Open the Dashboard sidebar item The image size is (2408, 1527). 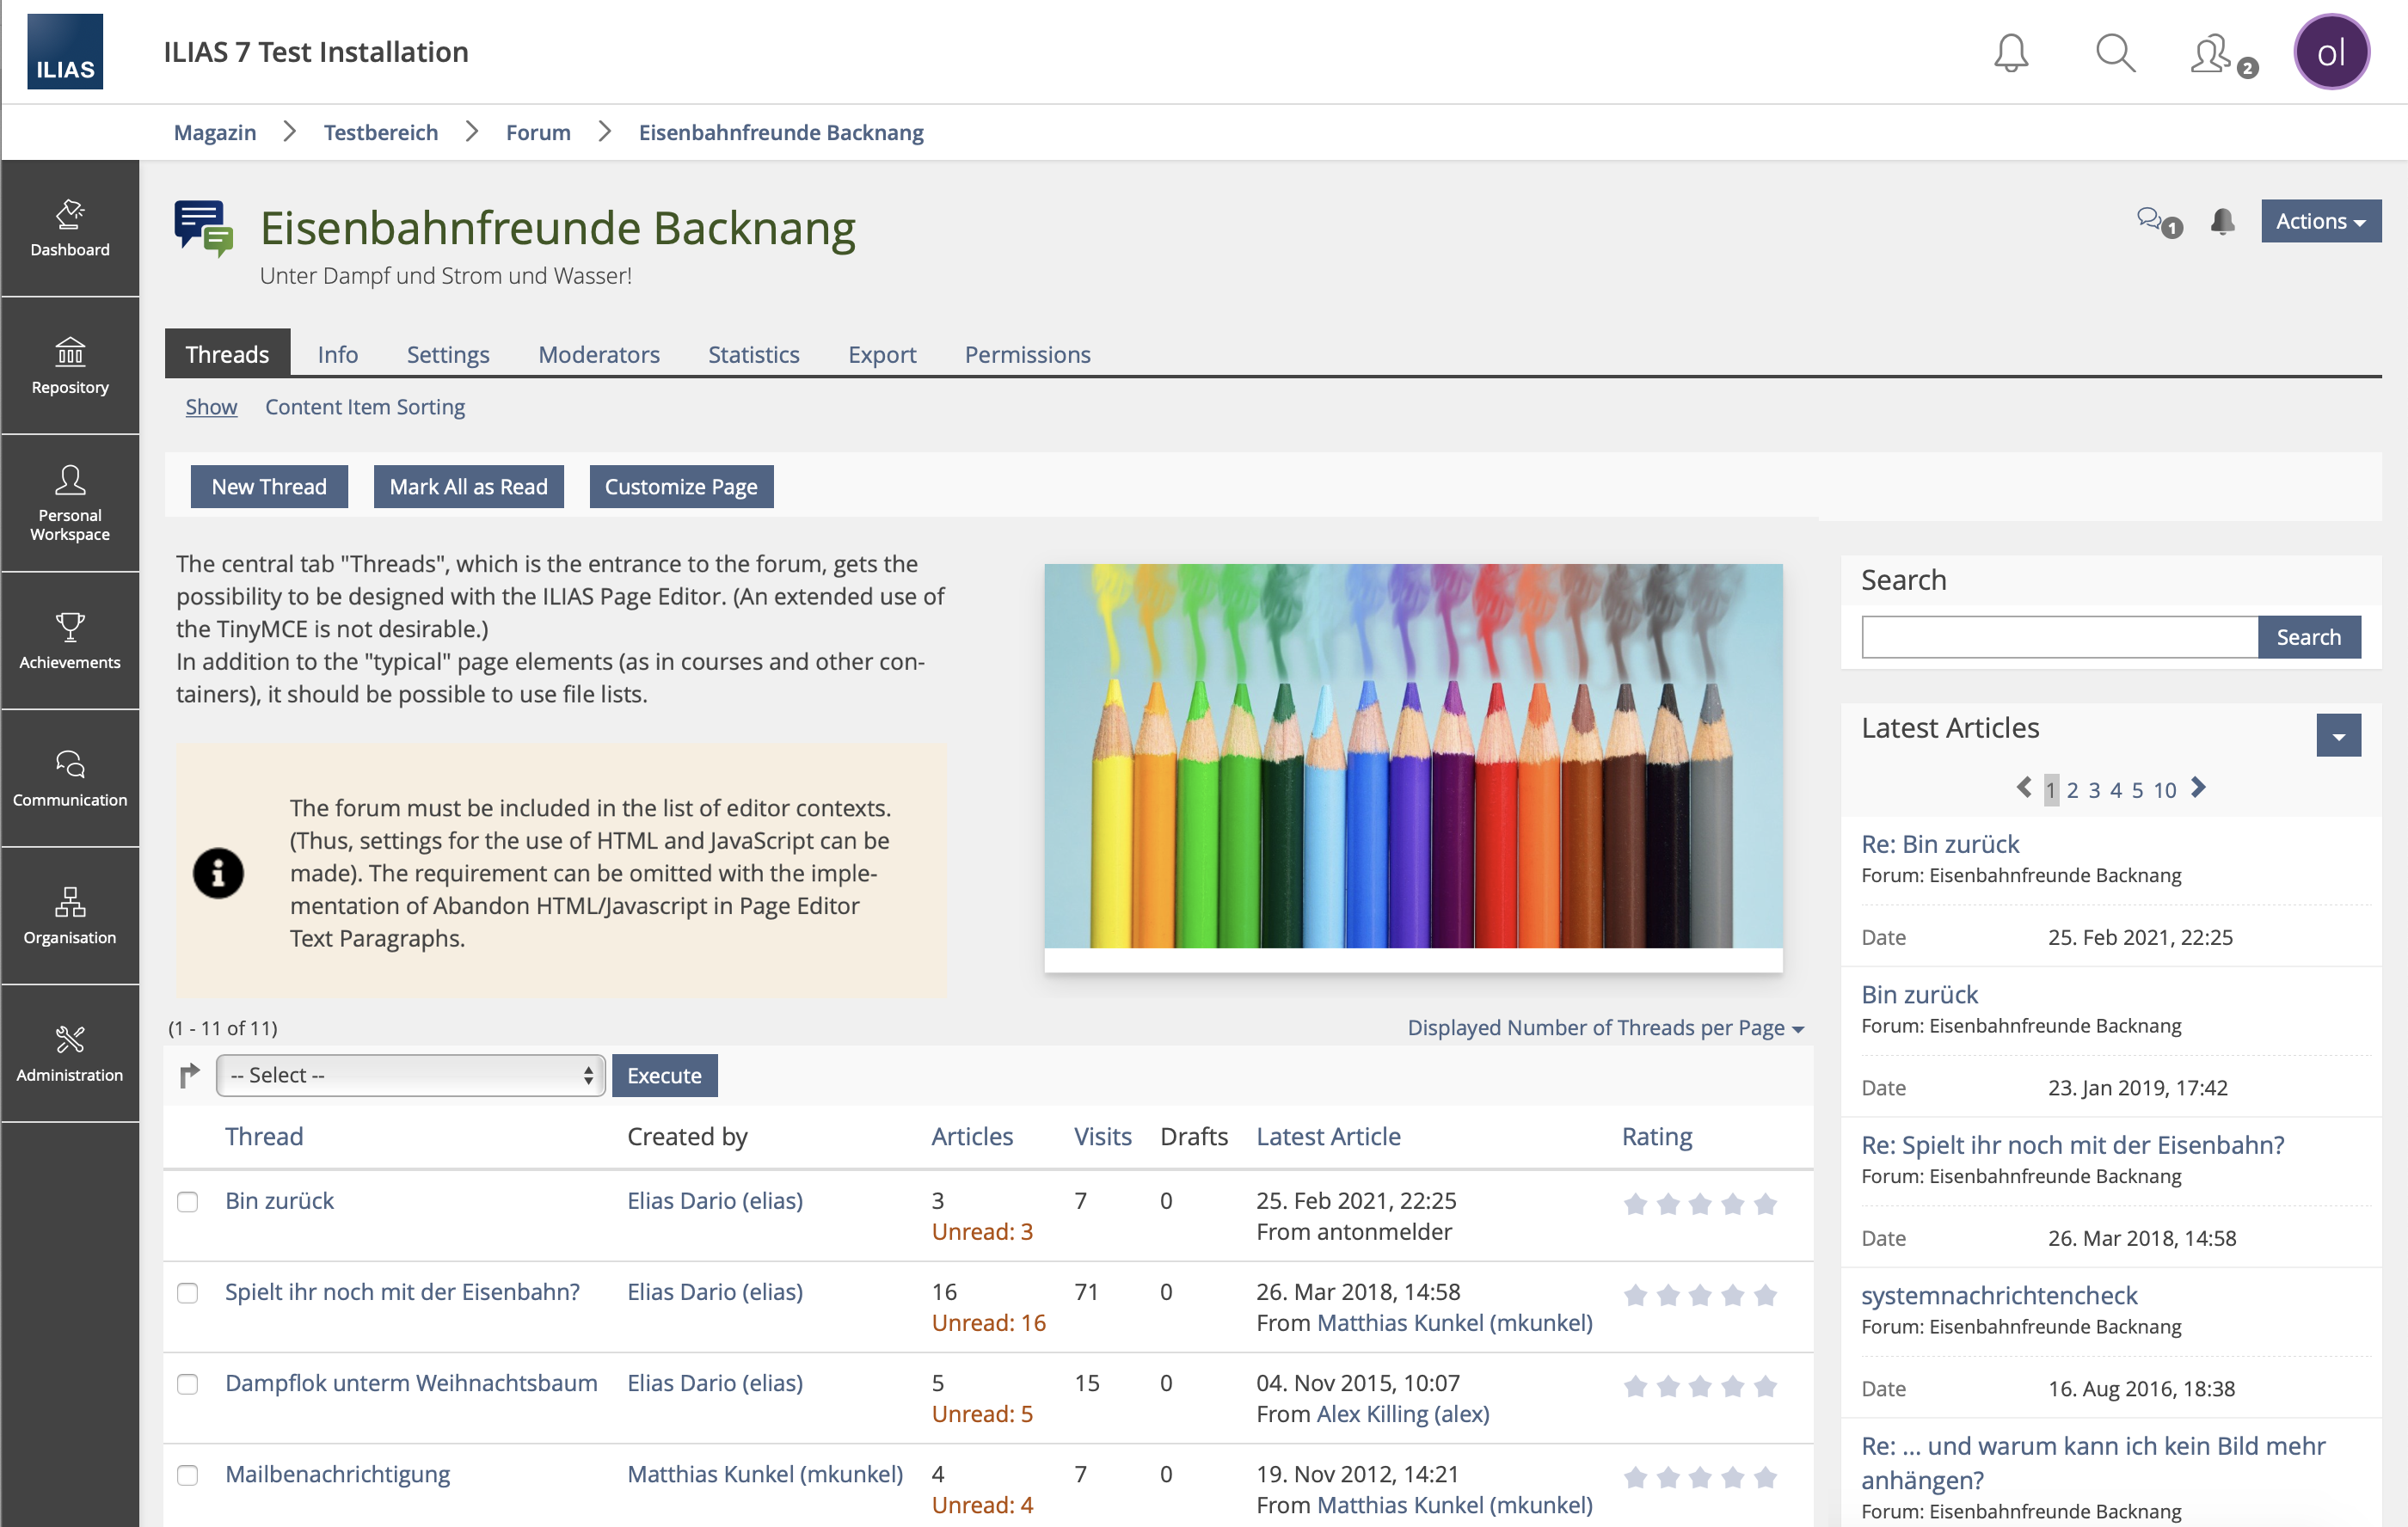(x=70, y=228)
